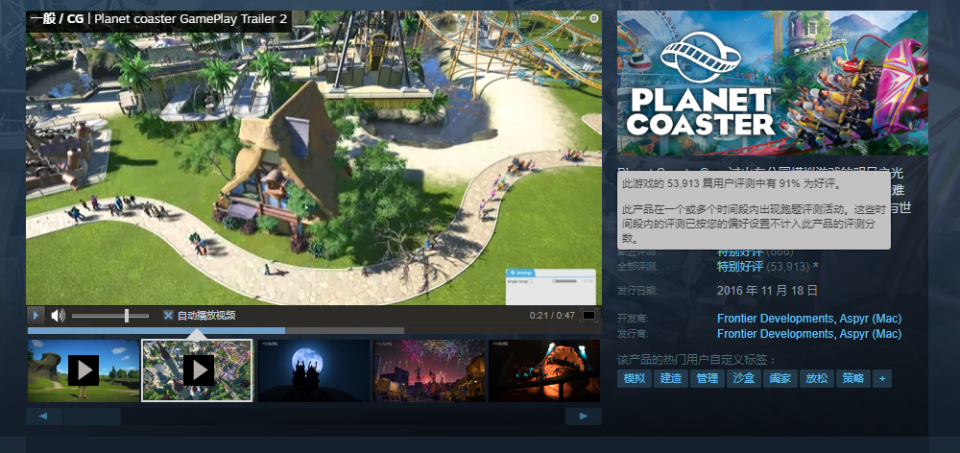Click right arrow of thumbnail strip
Screen dimensions: 960x453
point(583,416)
